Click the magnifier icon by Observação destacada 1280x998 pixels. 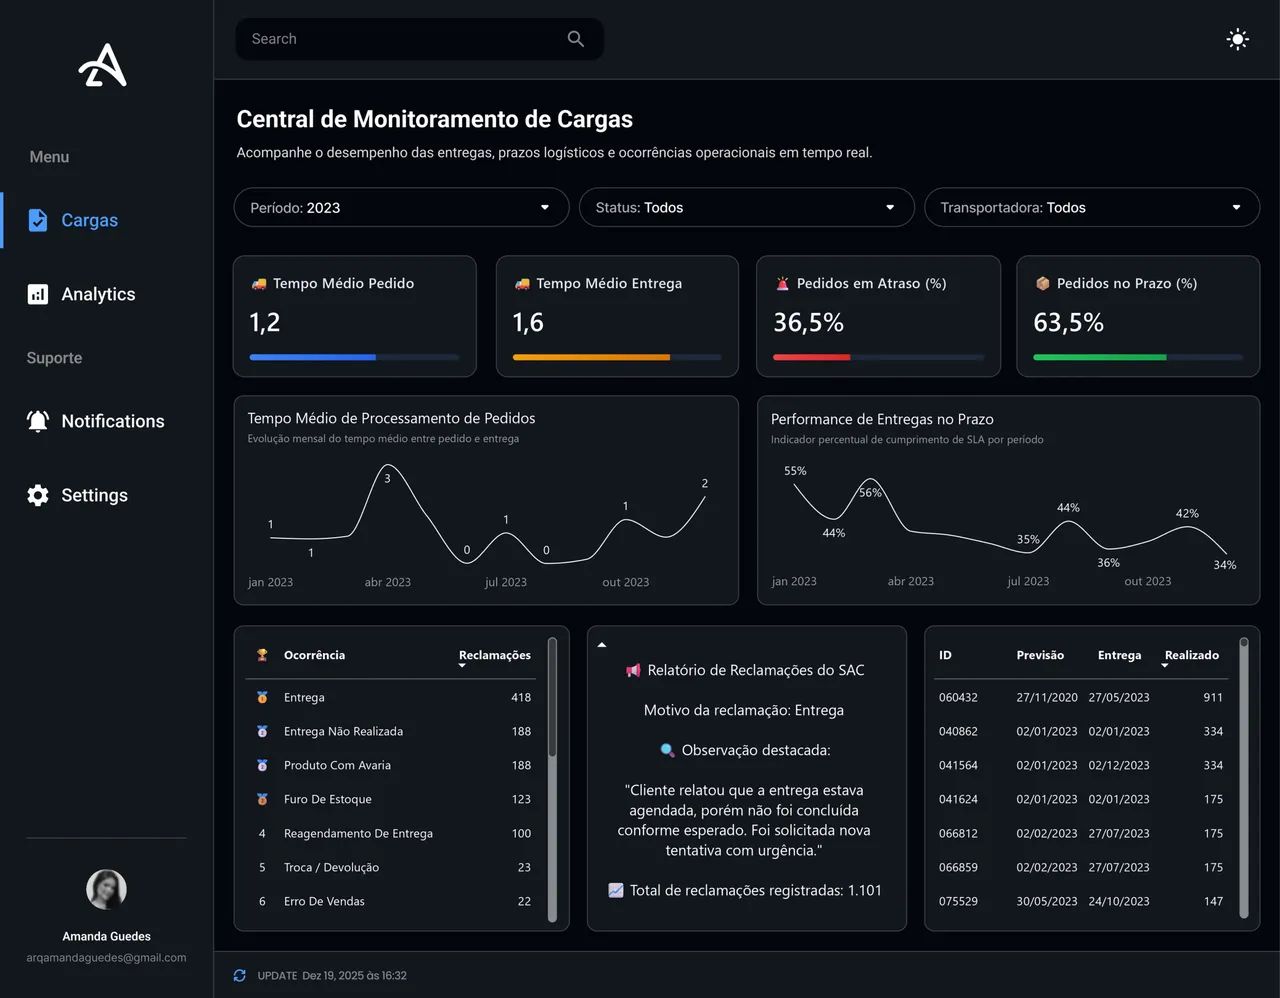point(667,750)
